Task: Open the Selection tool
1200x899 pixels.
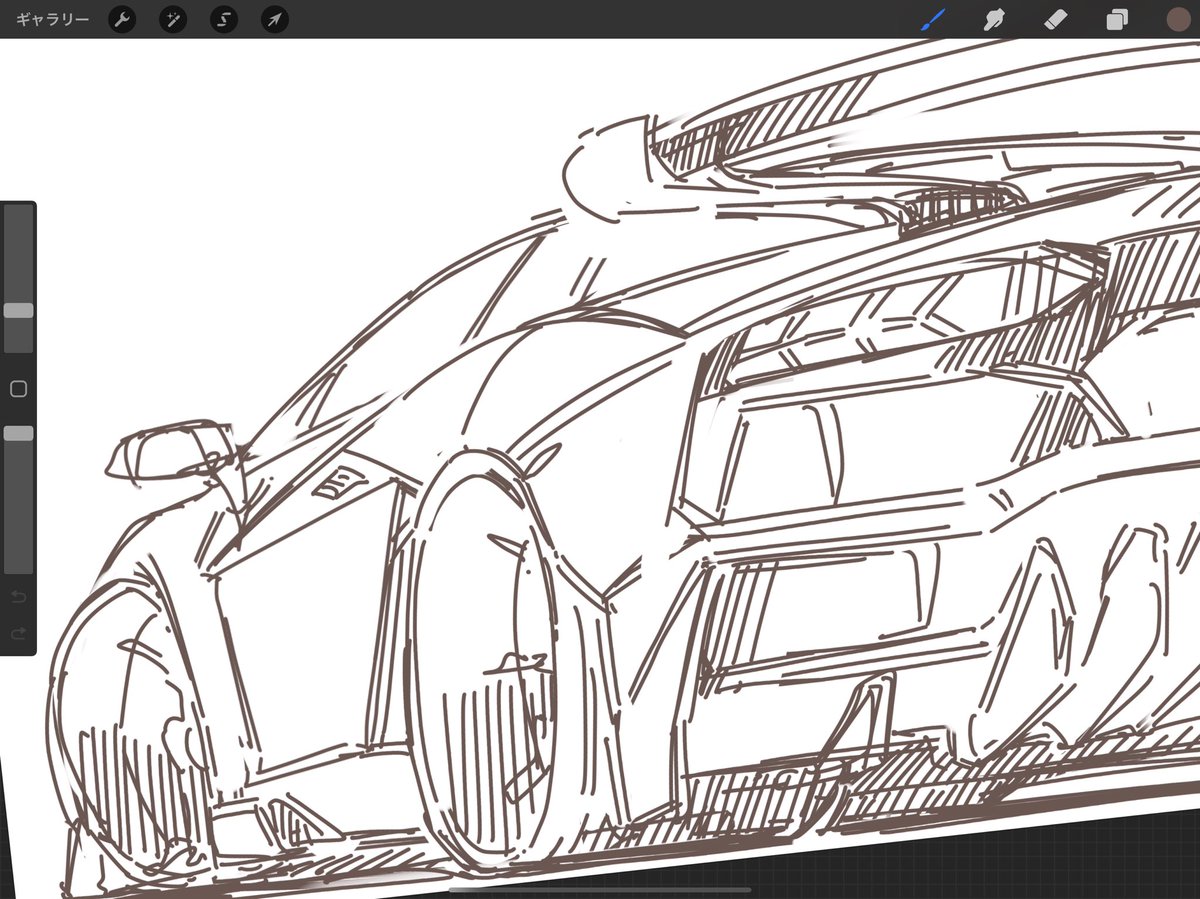Action: 224,20
